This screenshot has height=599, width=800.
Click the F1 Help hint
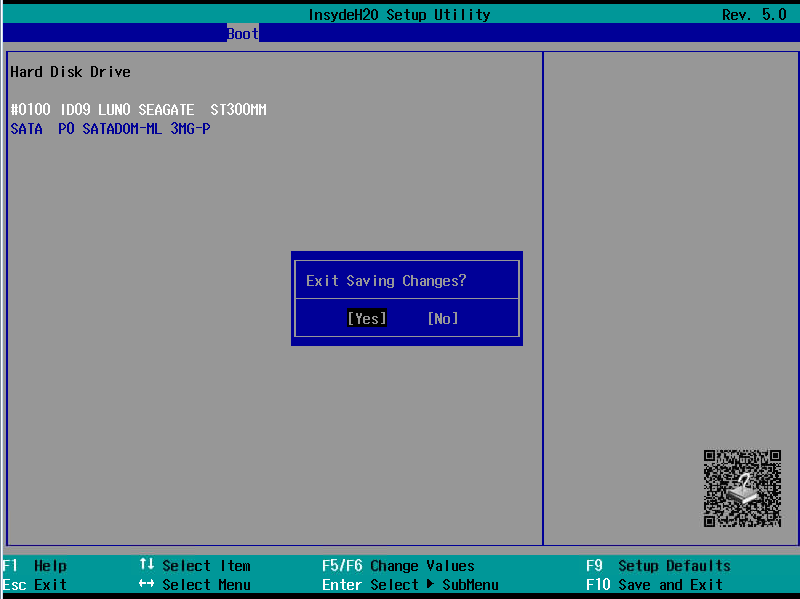(x=35, y=566)
